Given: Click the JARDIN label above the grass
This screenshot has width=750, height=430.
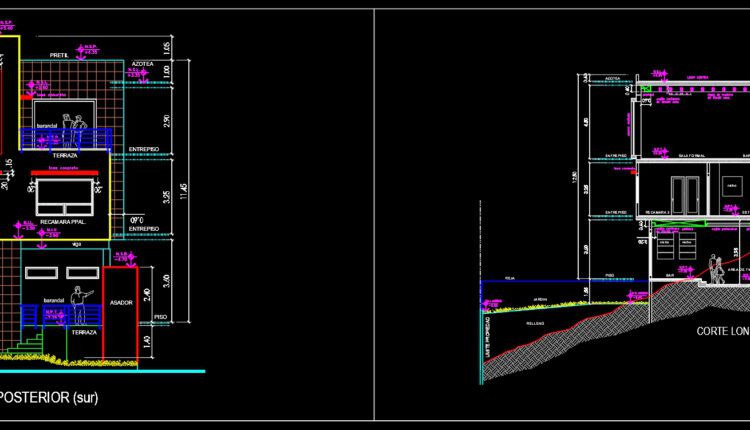Looking at the screenshot, I should point(540,299).
